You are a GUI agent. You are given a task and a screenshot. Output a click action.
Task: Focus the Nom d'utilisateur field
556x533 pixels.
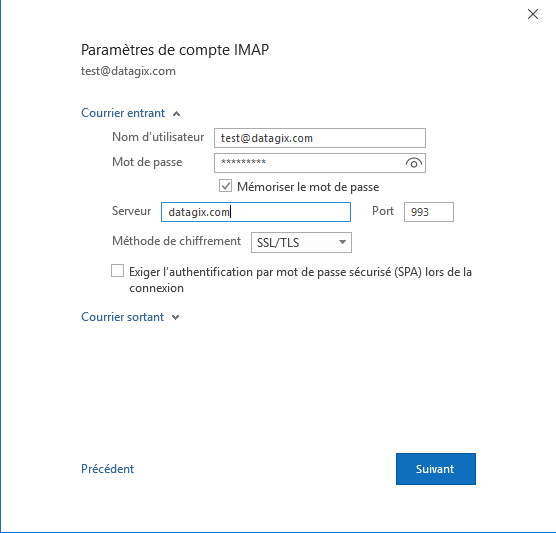(320, 138)
